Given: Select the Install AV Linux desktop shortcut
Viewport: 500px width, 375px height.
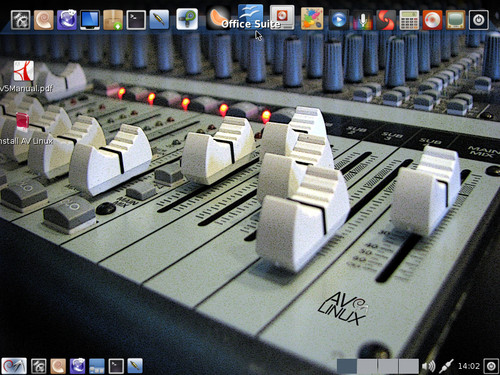Looking at the screenshot, I should coord(25,129).
